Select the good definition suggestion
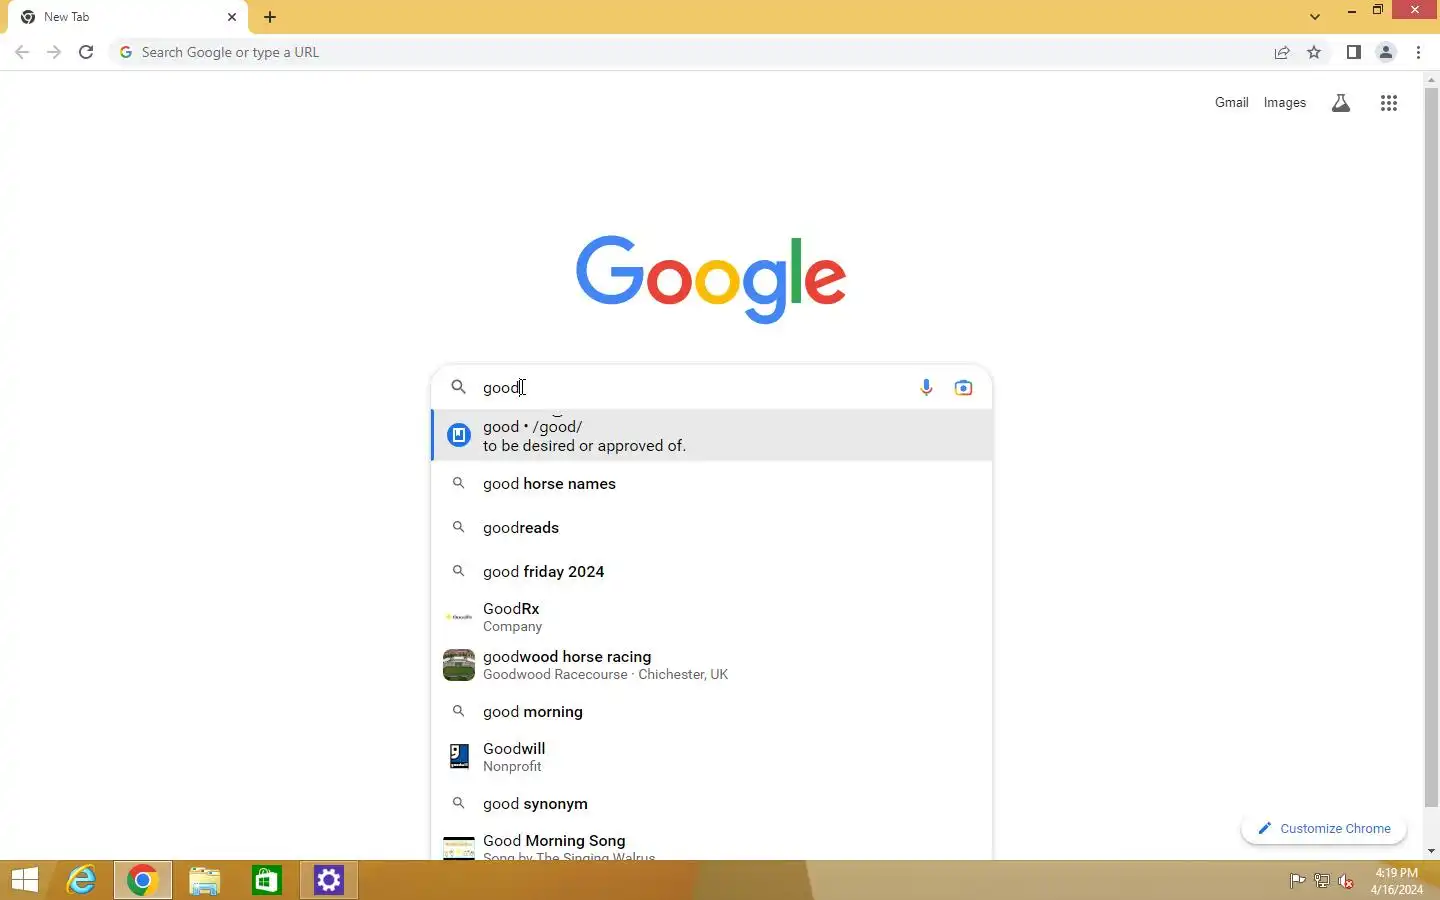Image resolution: width=1440 pixels, height=900 pixels. (x=712, y=435)
